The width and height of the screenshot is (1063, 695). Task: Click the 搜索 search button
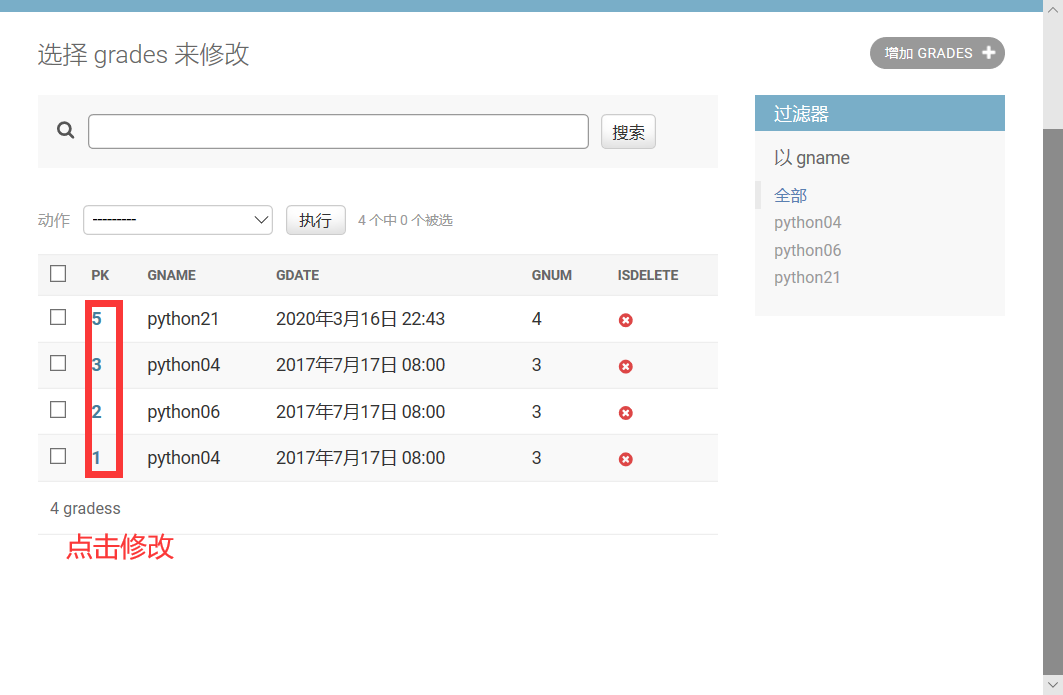click(628, 132)
